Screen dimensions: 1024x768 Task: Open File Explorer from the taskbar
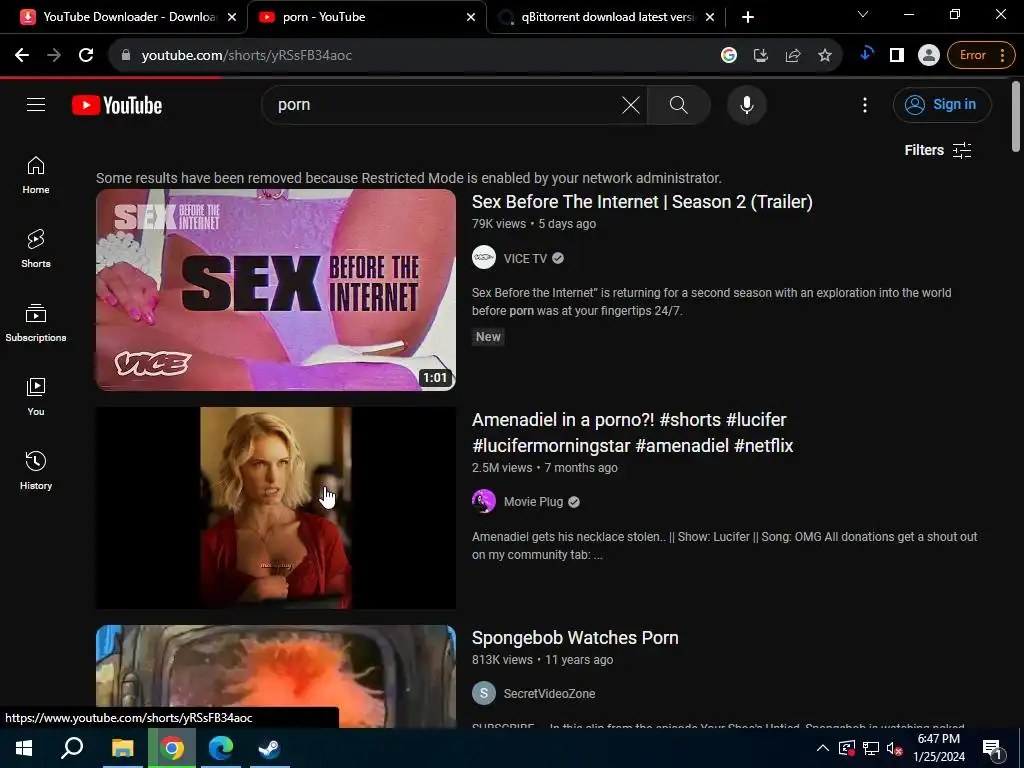click(x=122, y=748)
